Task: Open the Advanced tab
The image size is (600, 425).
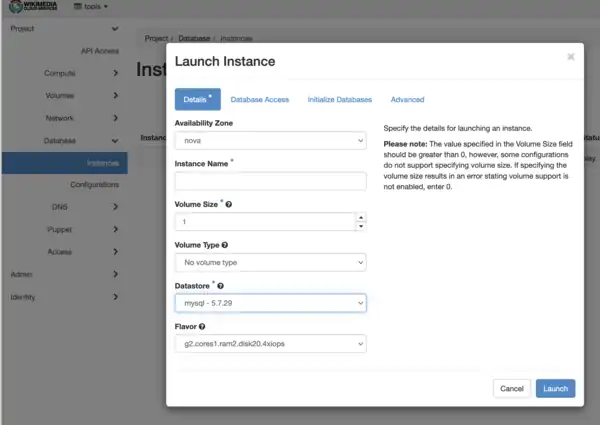Action: point(407,100)
